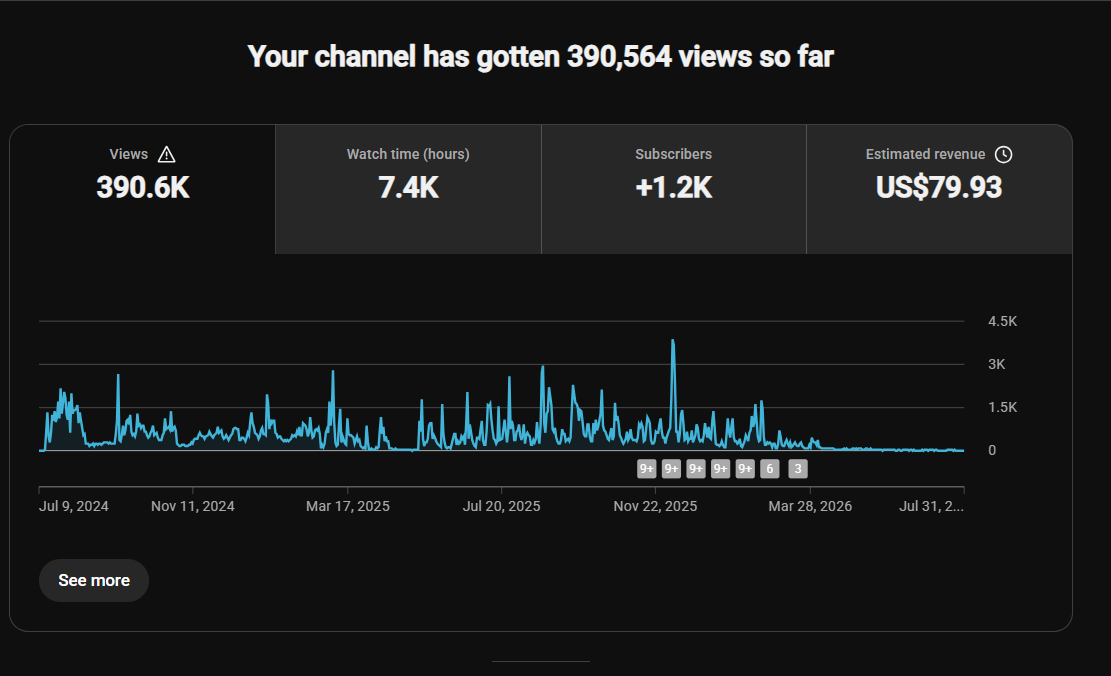Click the tallest spike peak on the views chart
The width and height of the screenshot is (1111, 676).
point(673,342)
